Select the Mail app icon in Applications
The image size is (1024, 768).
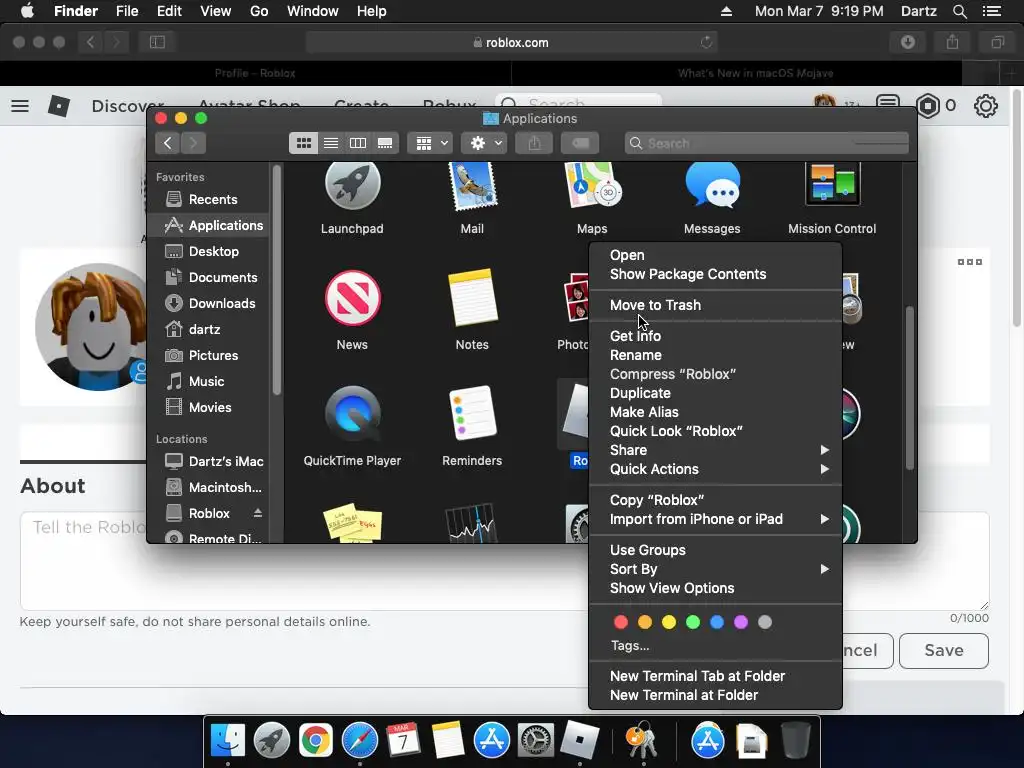(x=472, y=187)
